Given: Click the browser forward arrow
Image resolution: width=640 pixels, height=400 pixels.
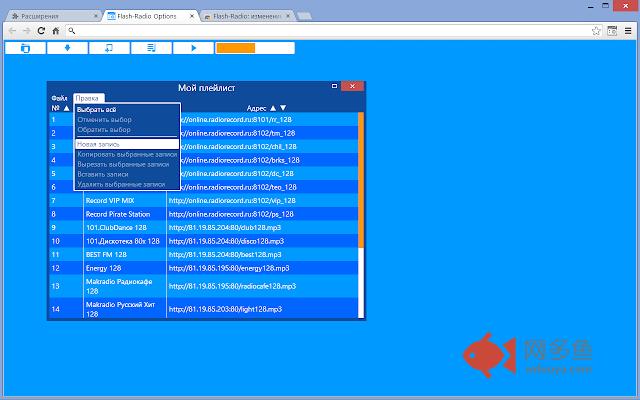Looking at the screenshot, I should pyautogui.click(x=27, y=31).
